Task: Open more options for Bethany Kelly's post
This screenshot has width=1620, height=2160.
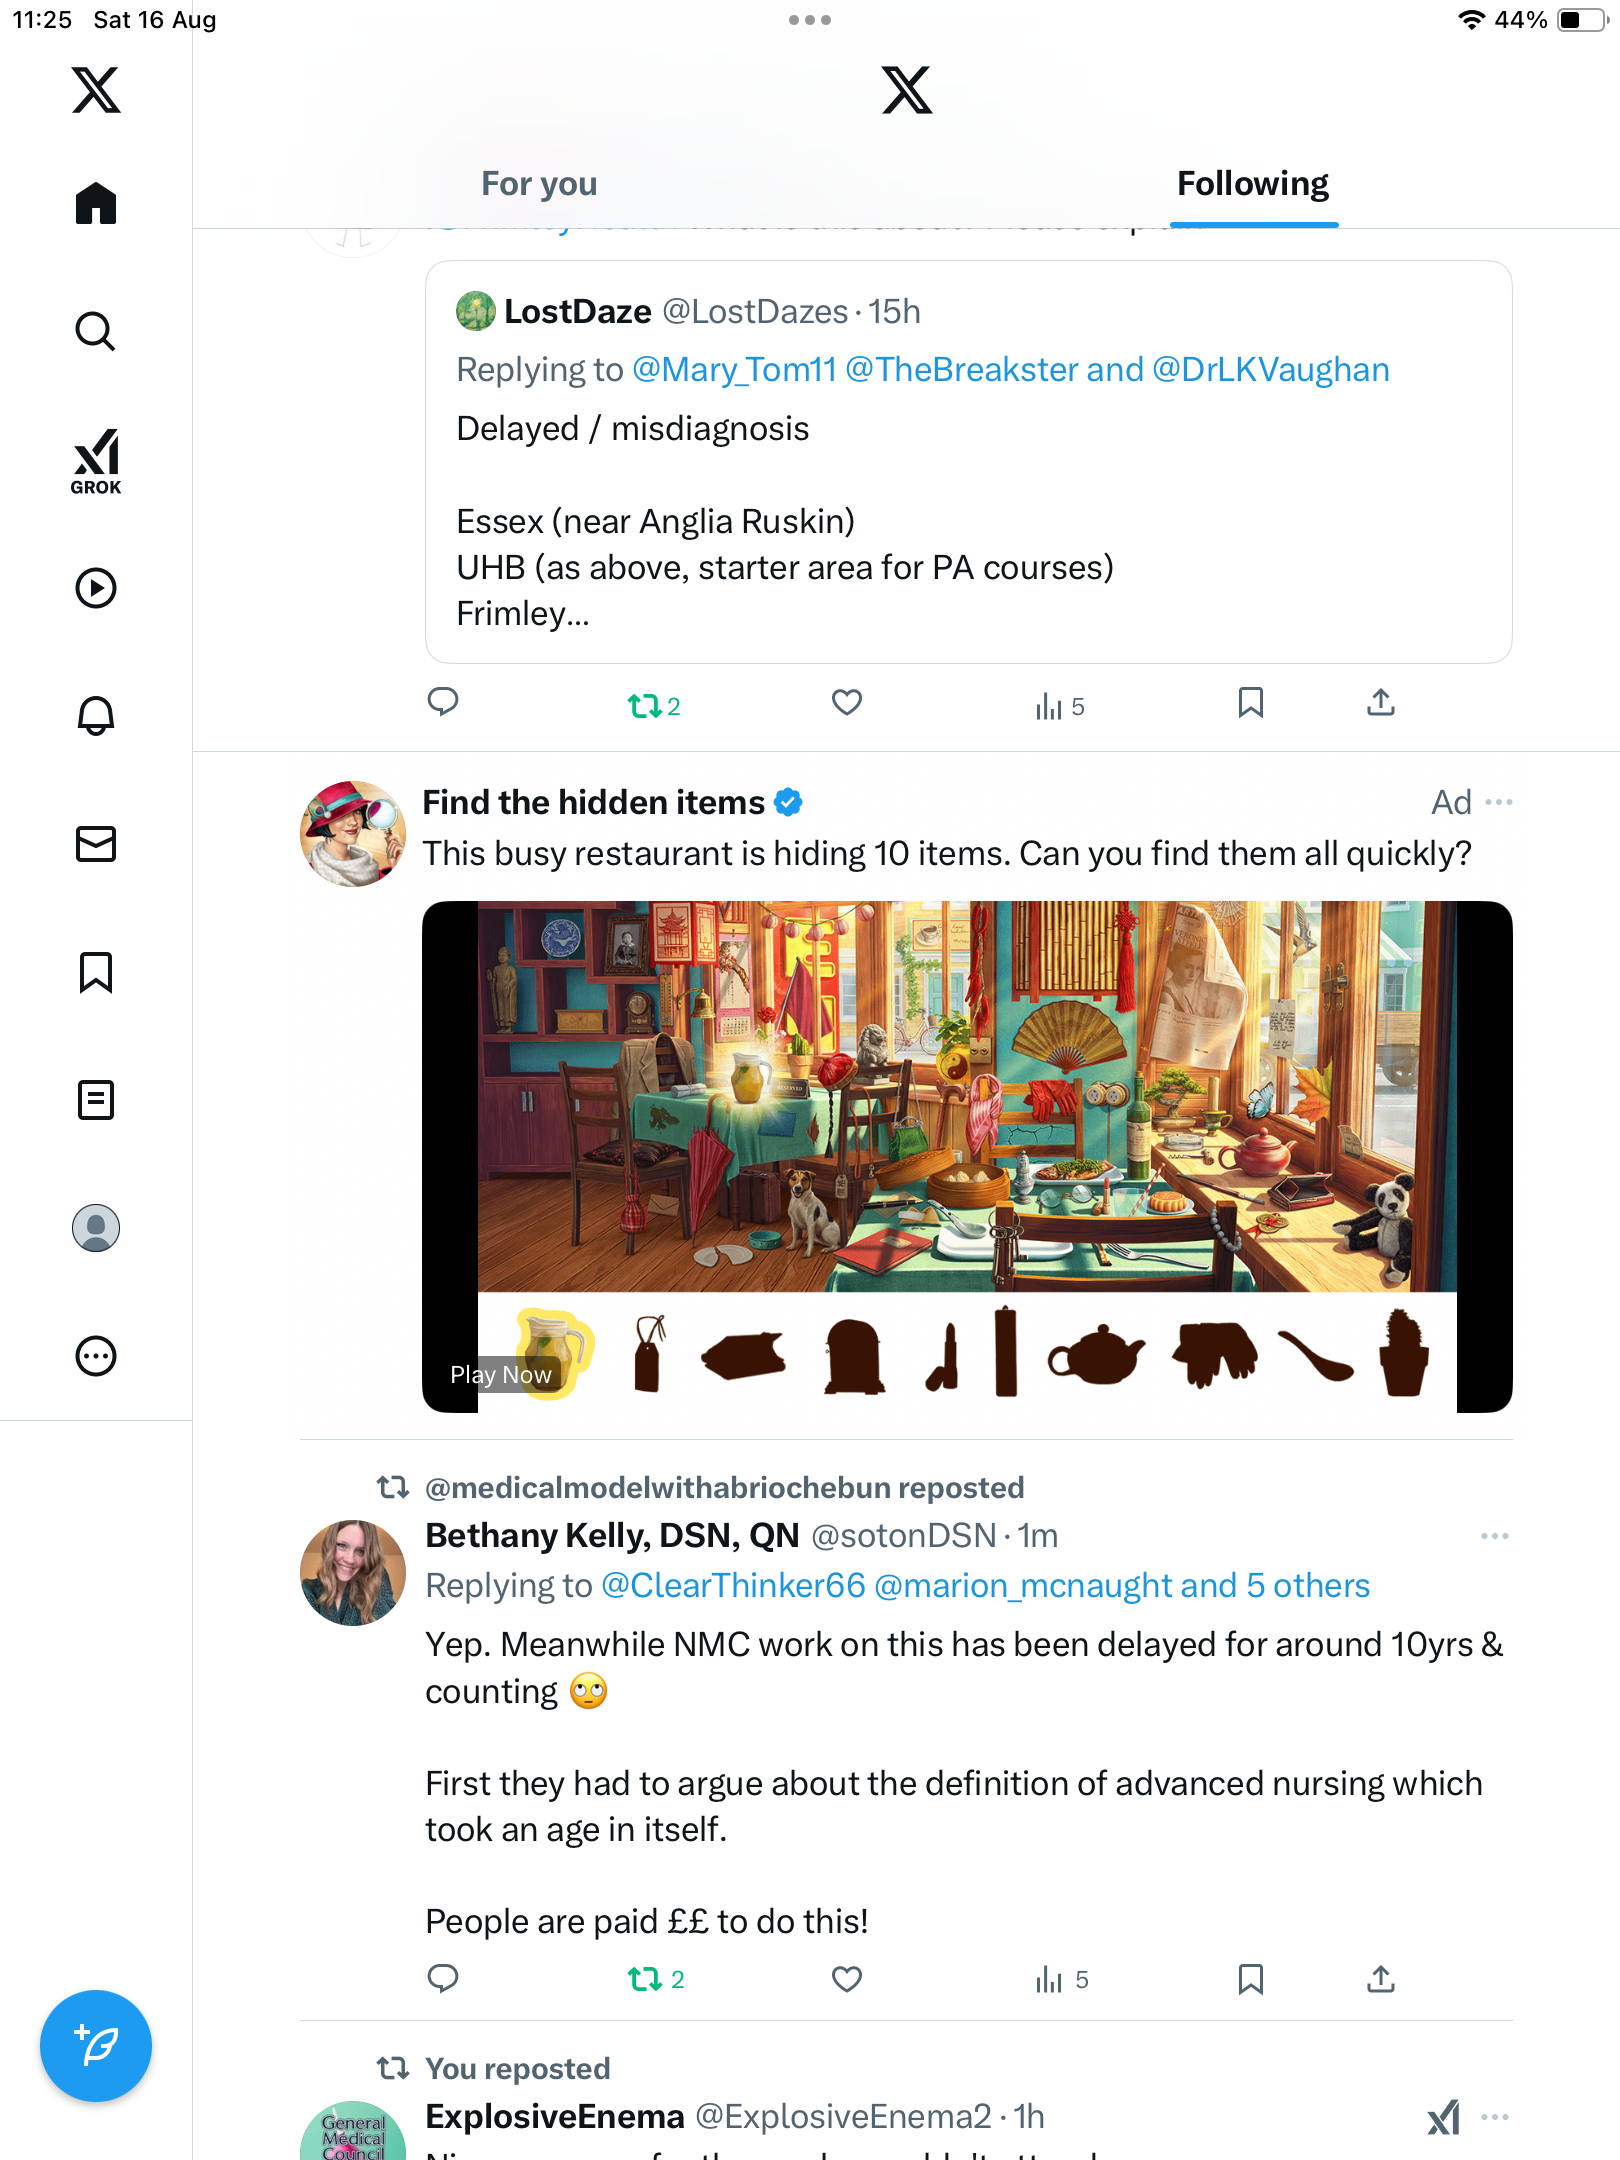Action: pos(1494,1536)
